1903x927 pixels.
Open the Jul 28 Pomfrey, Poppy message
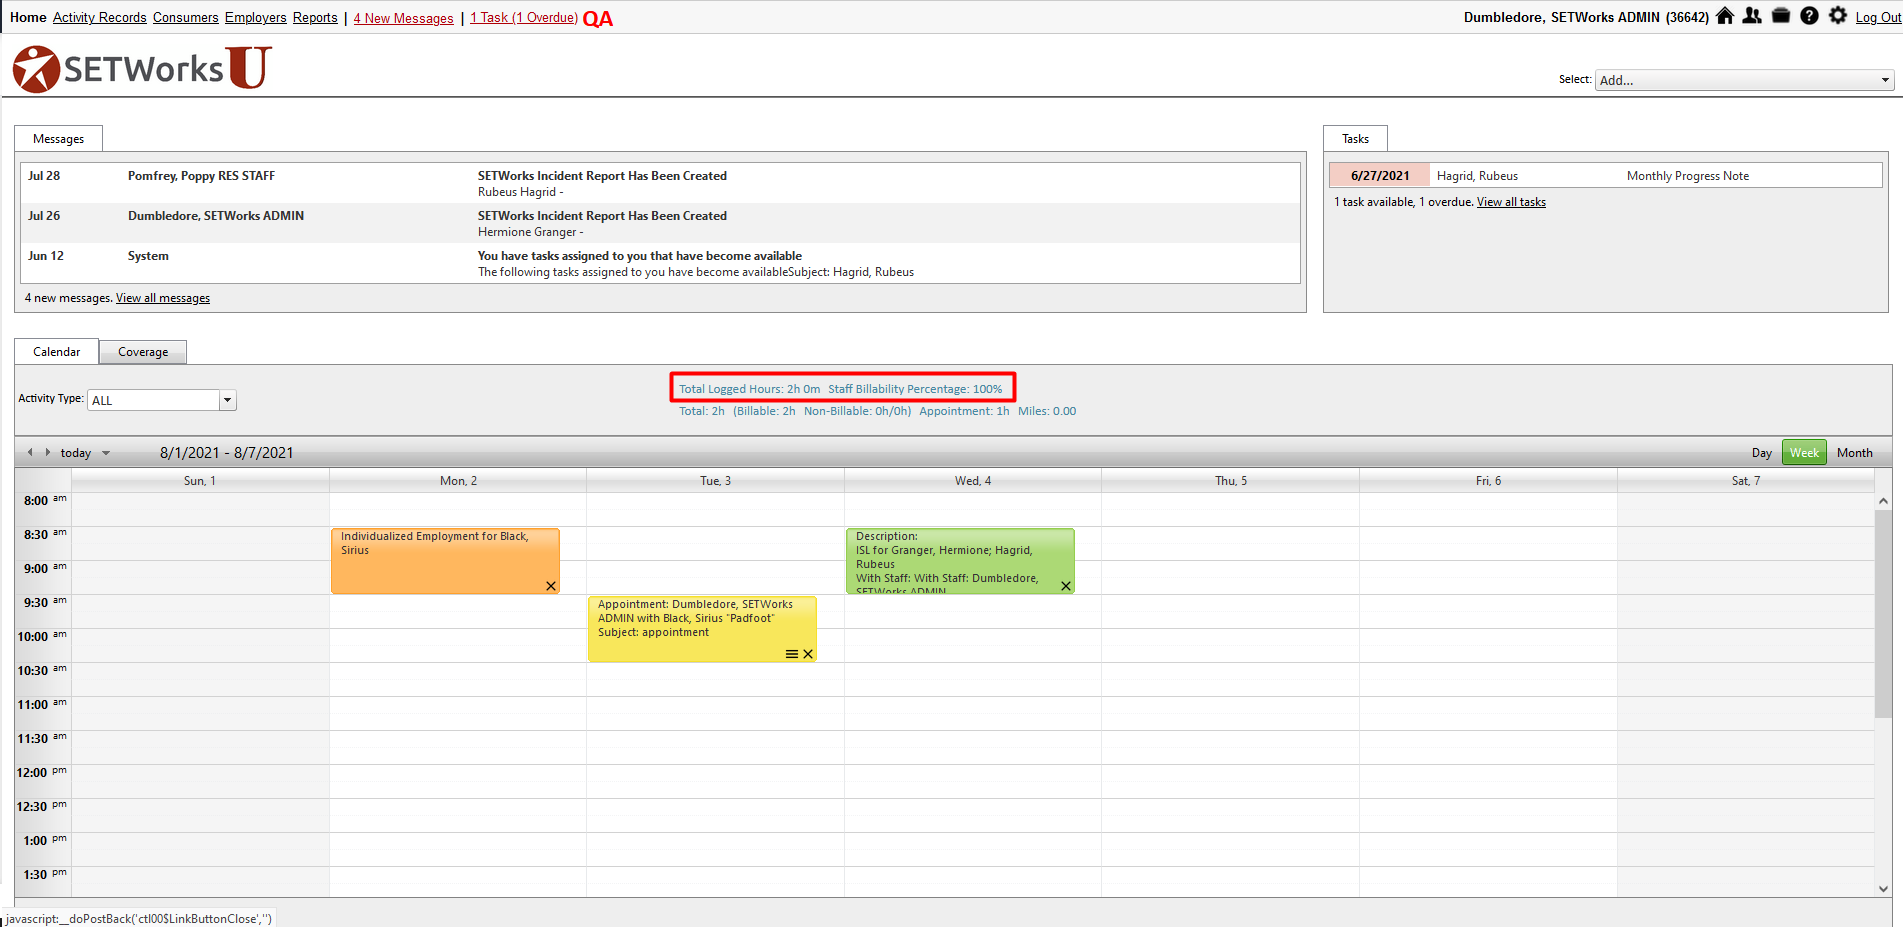(x=660, y=183)
